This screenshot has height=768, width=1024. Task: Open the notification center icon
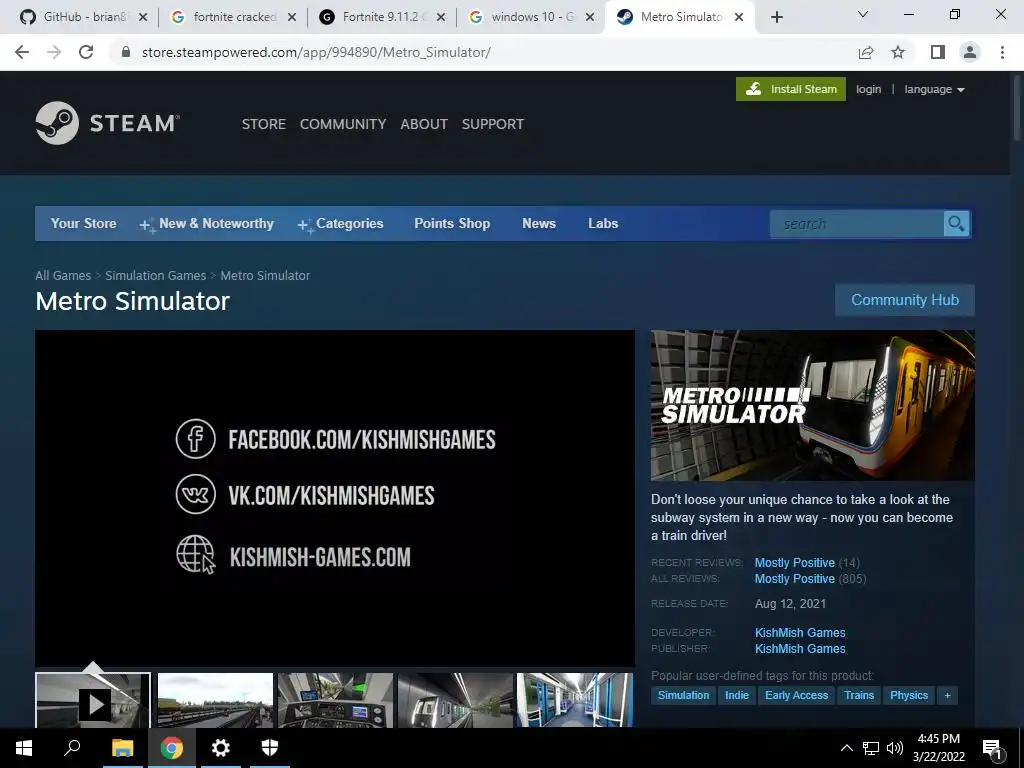pos(993,748)
